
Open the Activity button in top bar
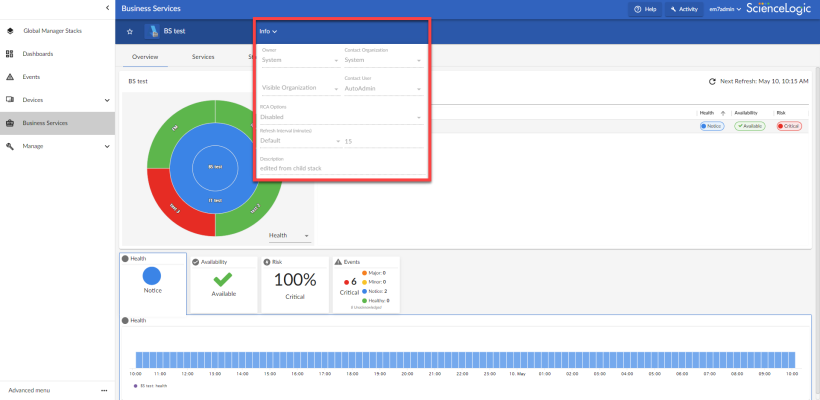(684, 9)
